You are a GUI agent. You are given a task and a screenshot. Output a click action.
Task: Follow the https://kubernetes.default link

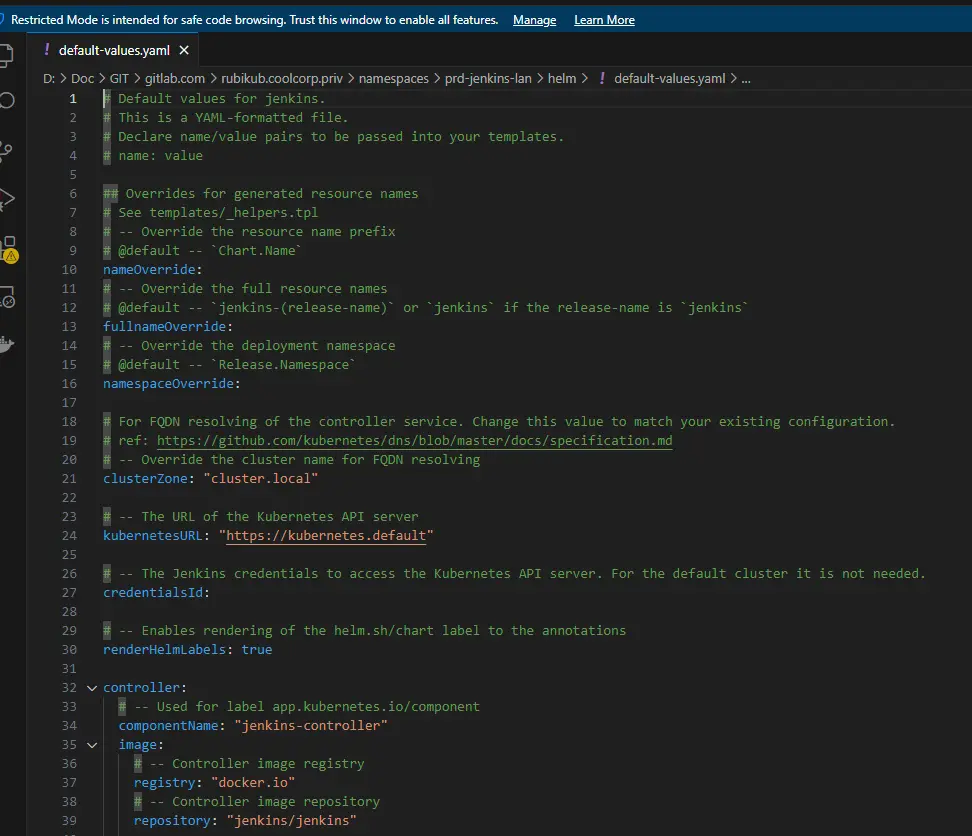[326, 535]
